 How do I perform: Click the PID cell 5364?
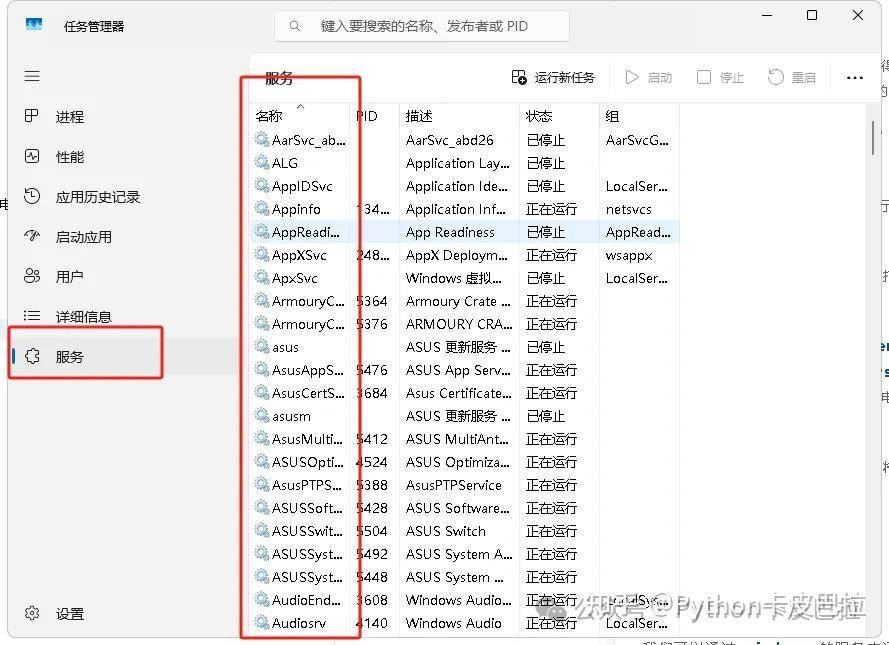coord(372,301)
